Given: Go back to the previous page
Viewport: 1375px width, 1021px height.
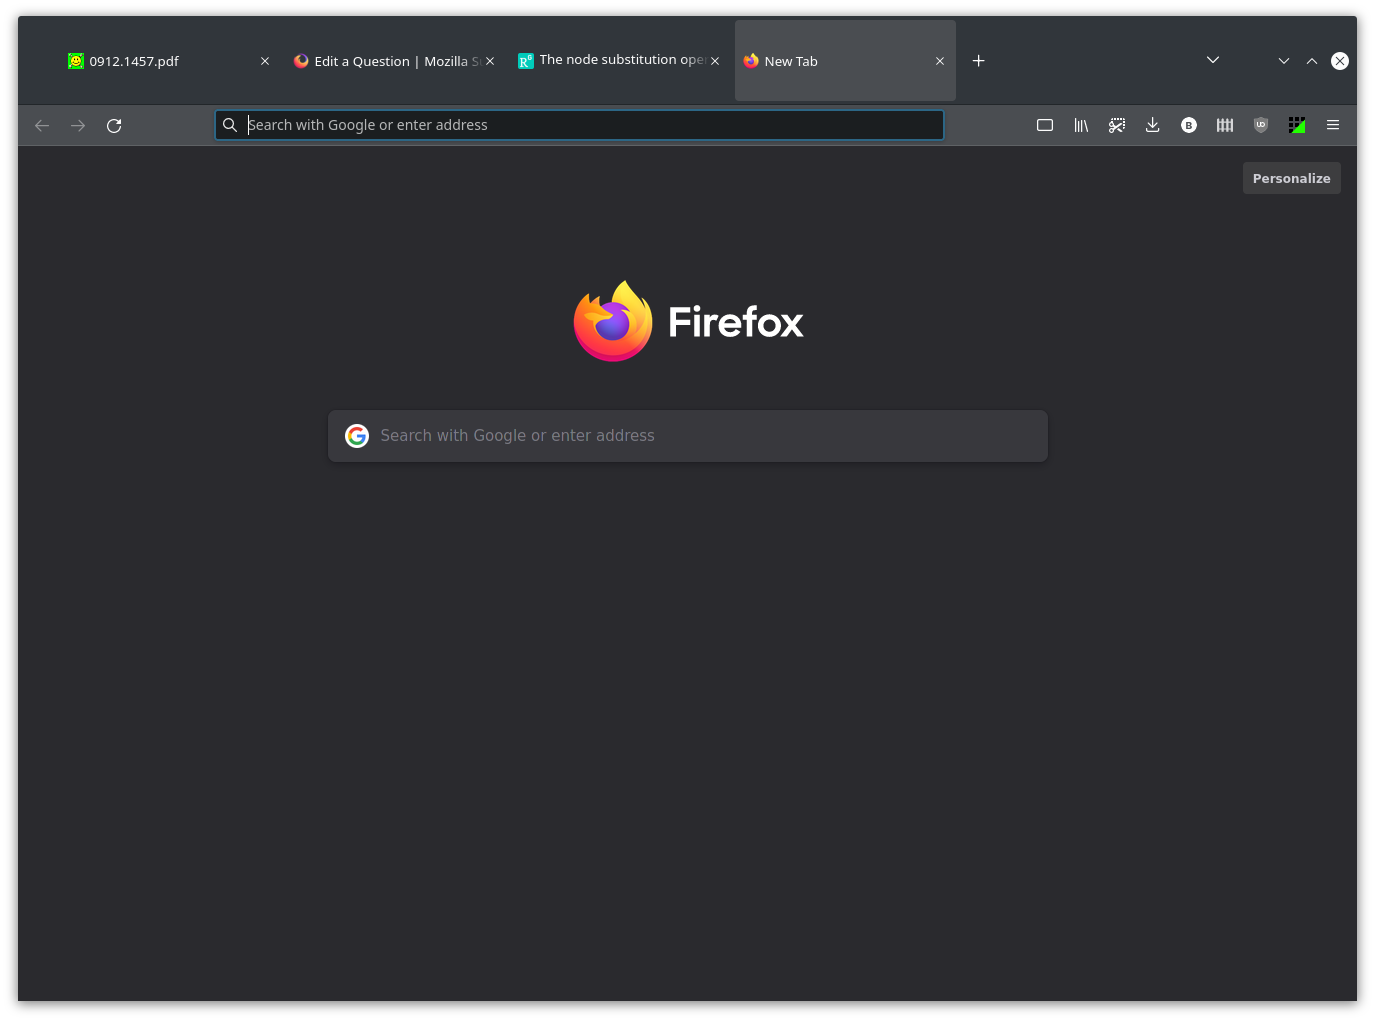Looking at the screenshot, I should (42, 125).
